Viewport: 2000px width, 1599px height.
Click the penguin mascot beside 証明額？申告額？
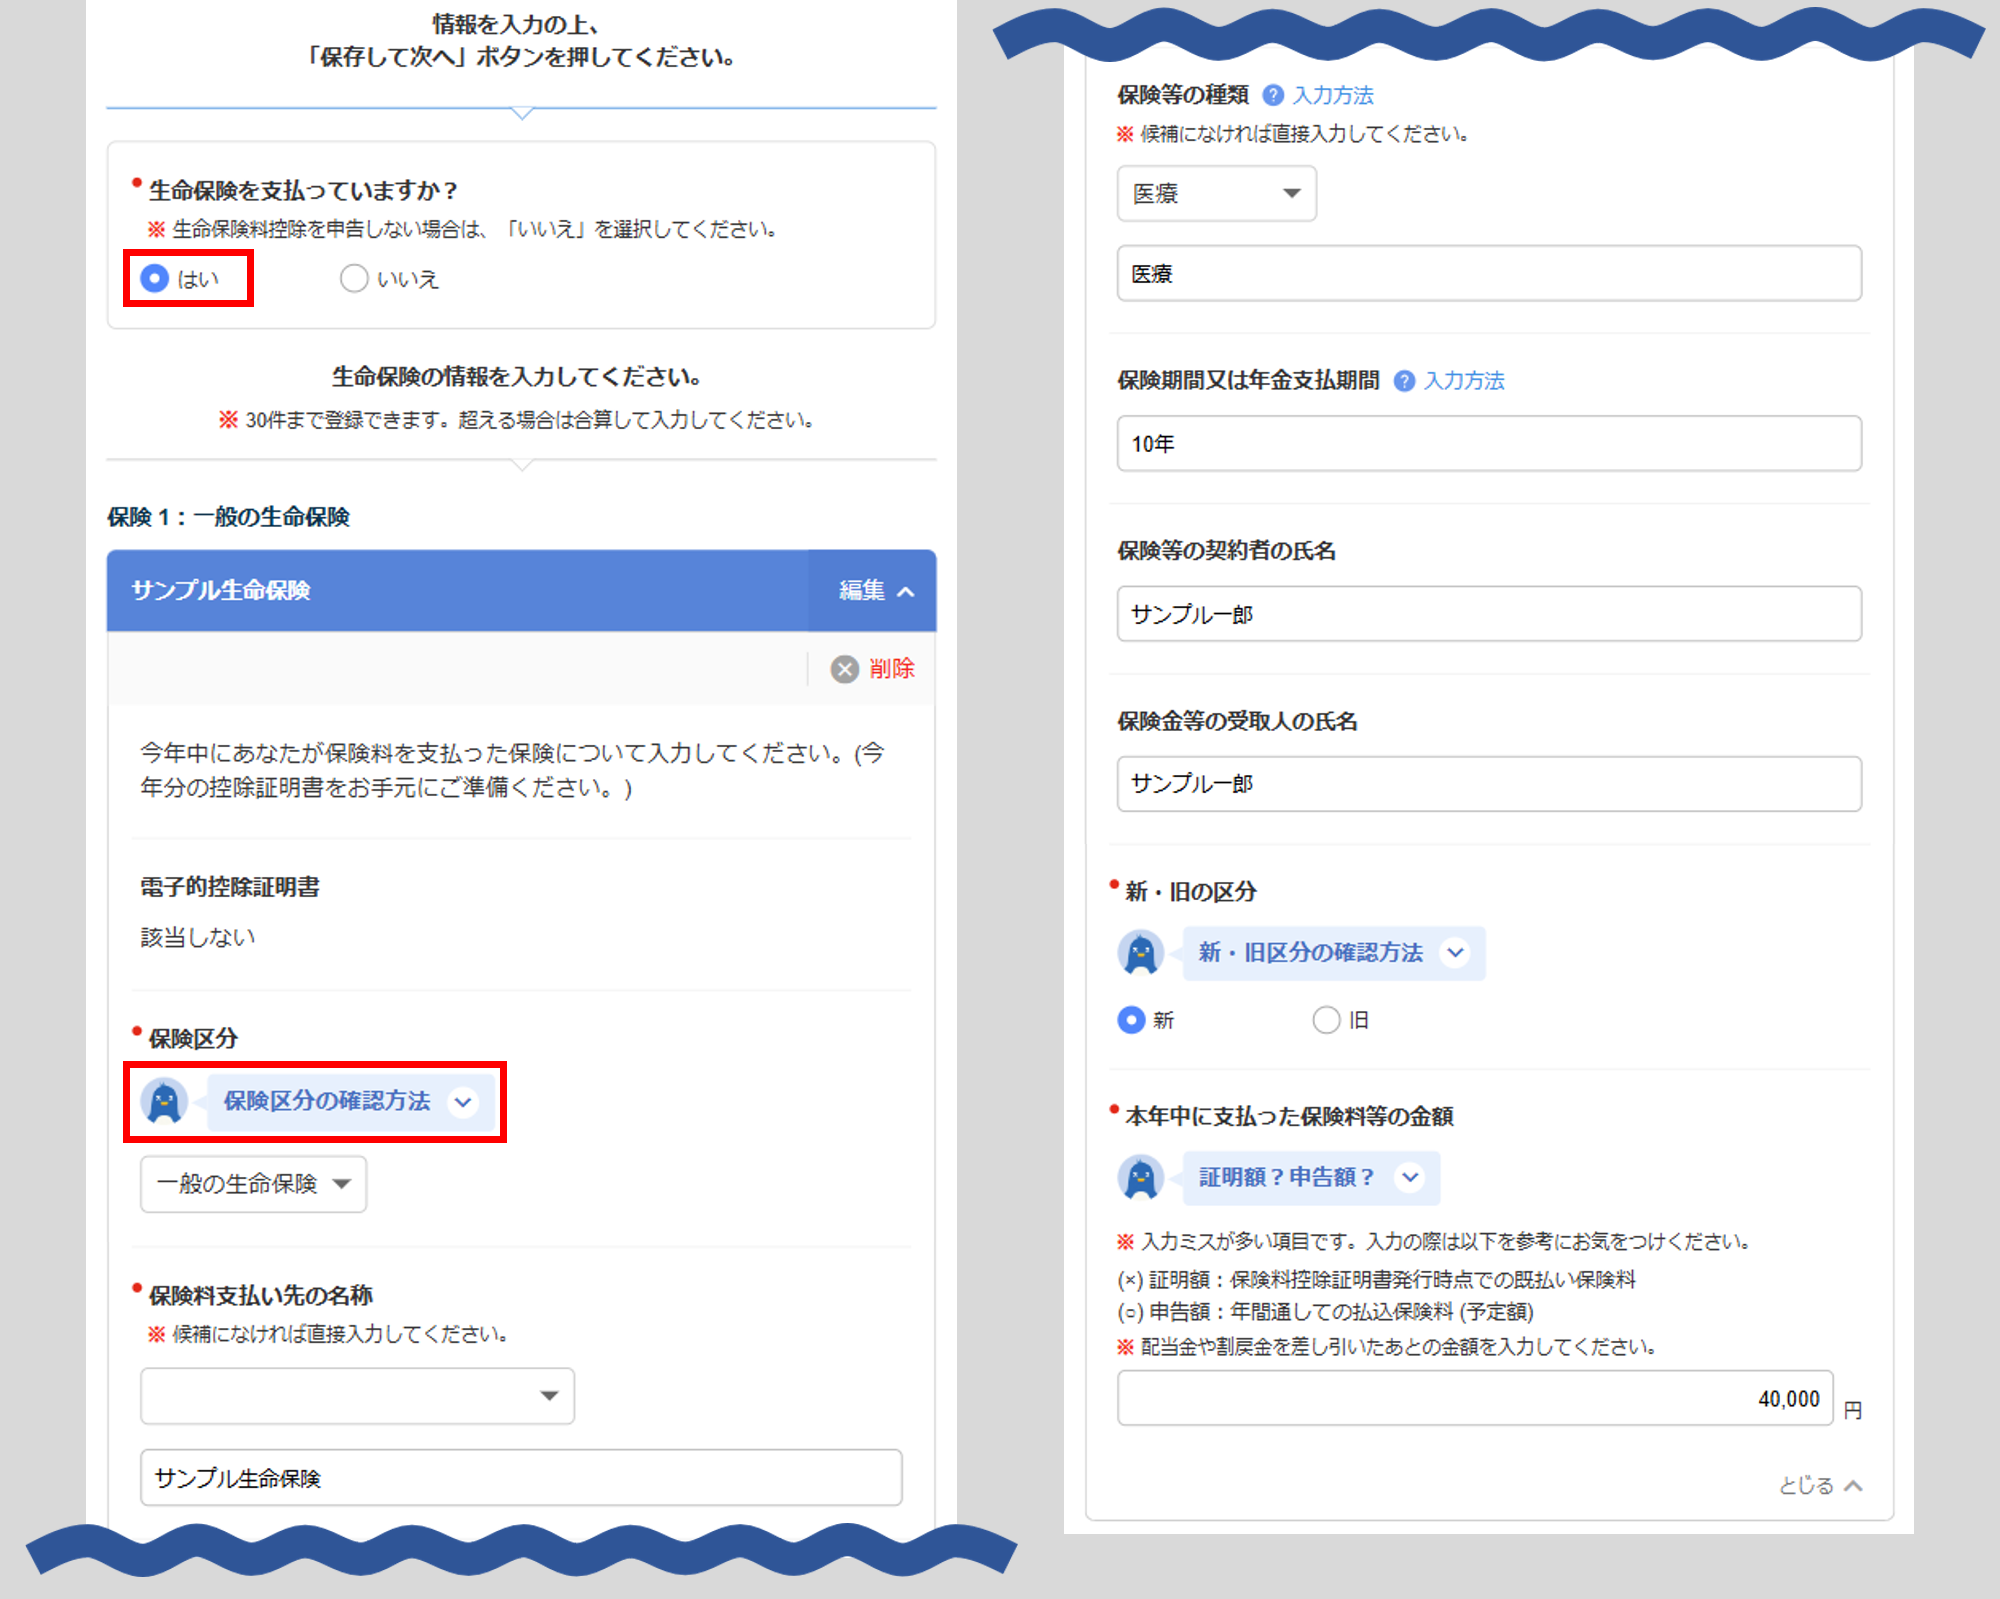(1141, 1177)
